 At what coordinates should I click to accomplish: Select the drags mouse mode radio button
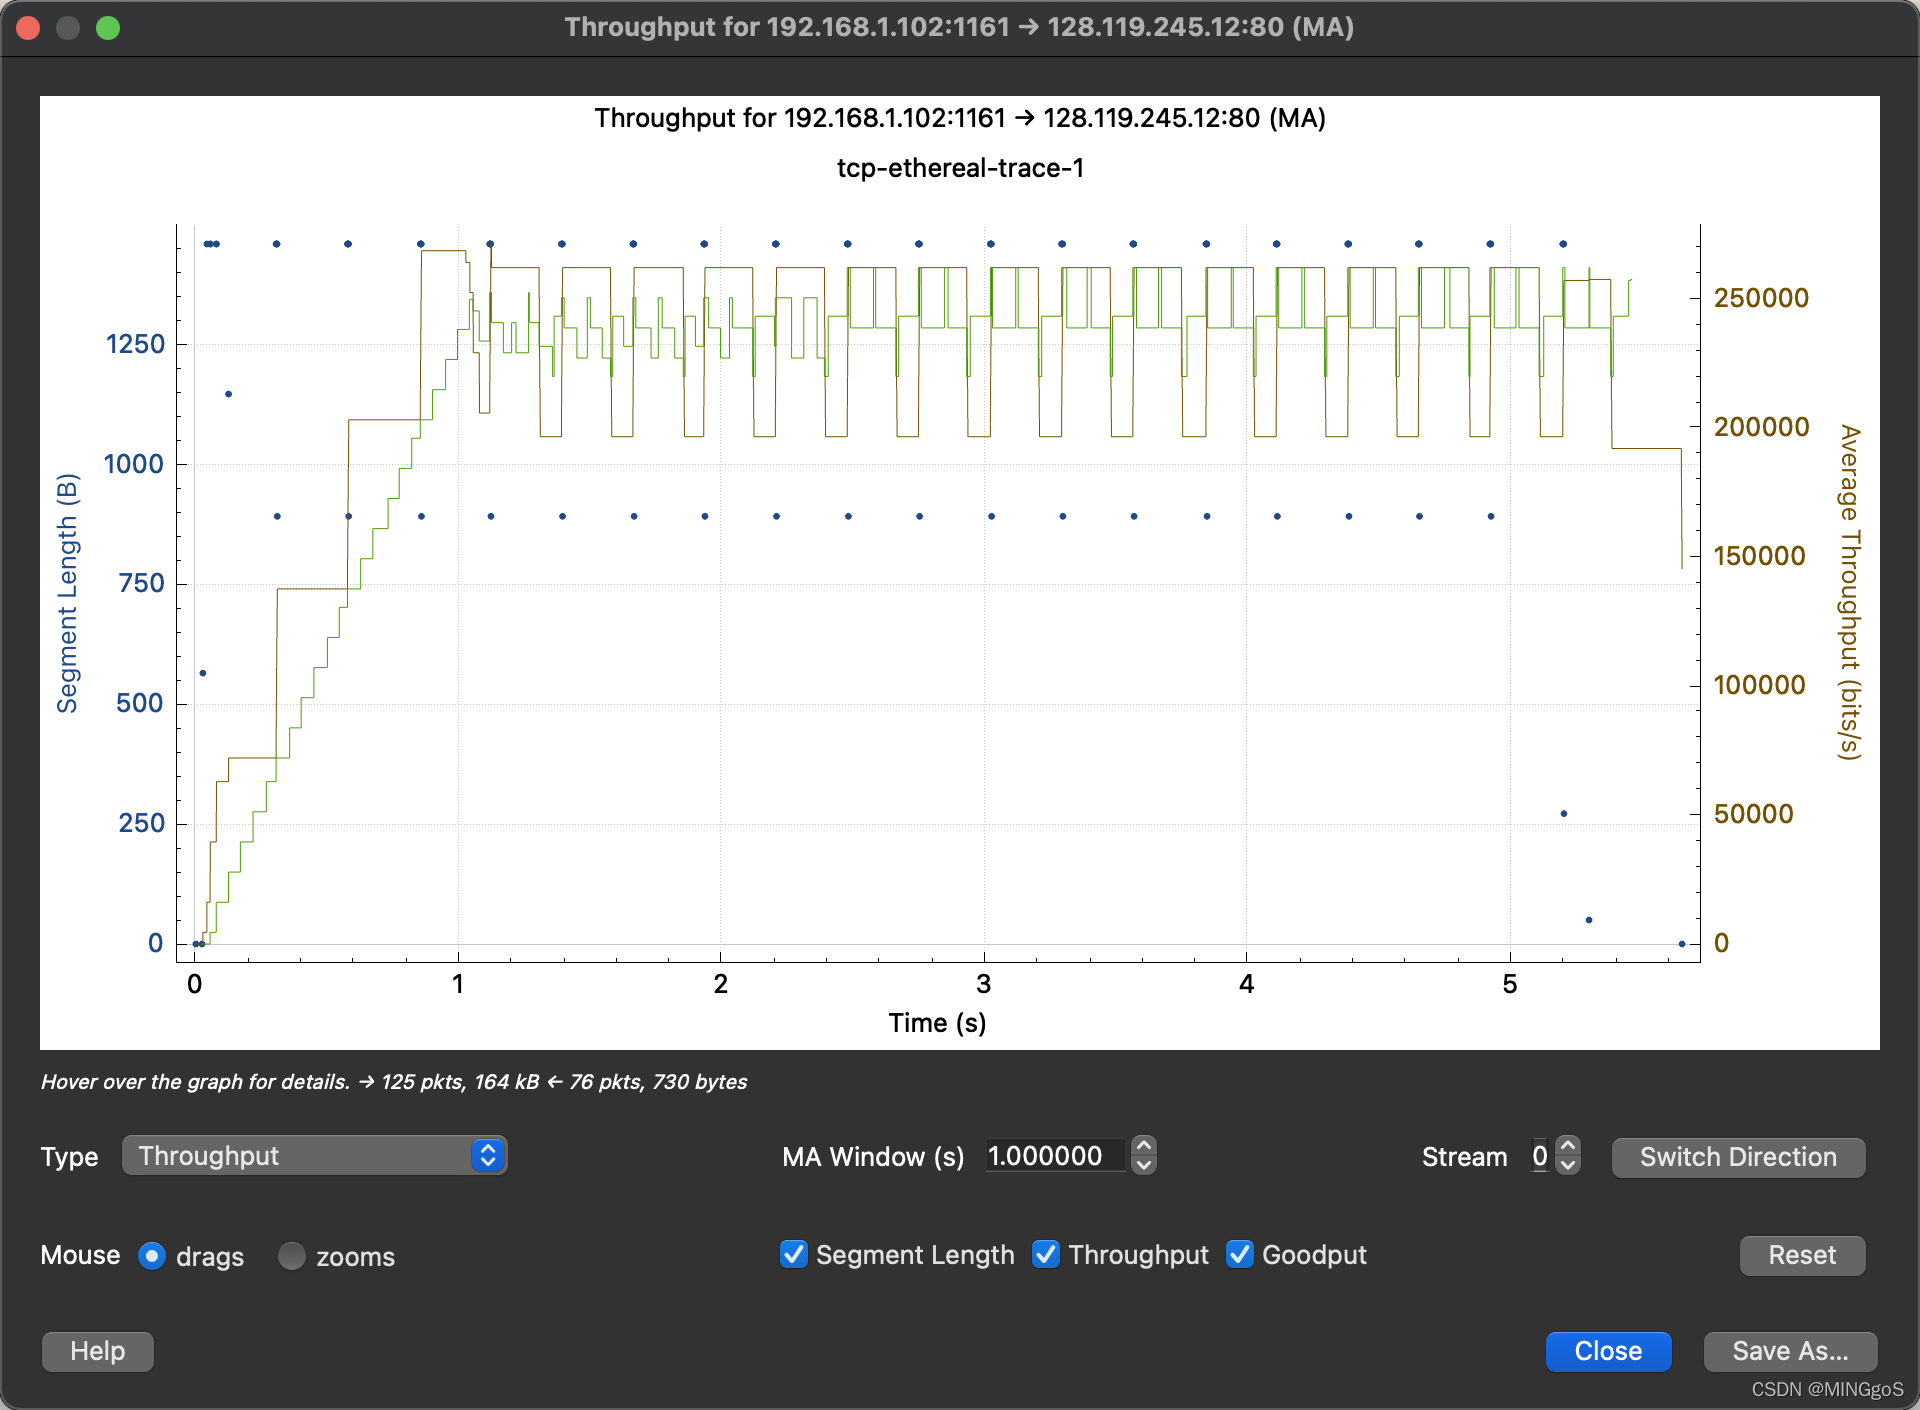click(x=152, y=1256)
